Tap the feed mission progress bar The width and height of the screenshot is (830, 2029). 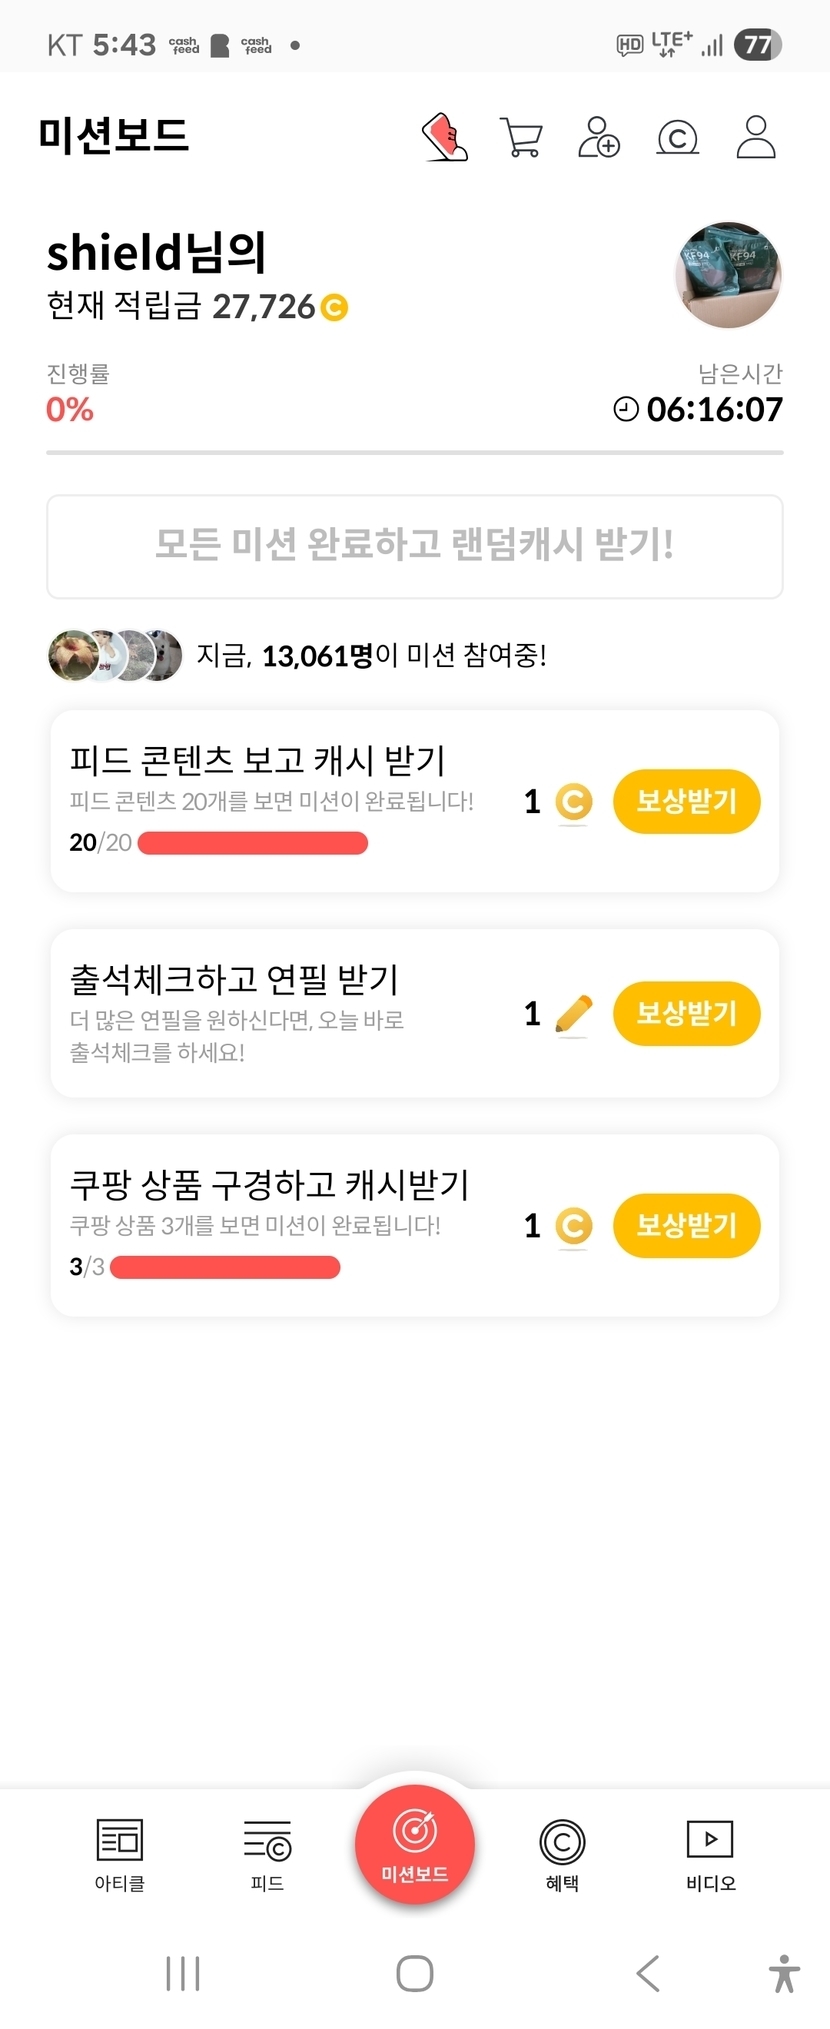pos(252,843)
